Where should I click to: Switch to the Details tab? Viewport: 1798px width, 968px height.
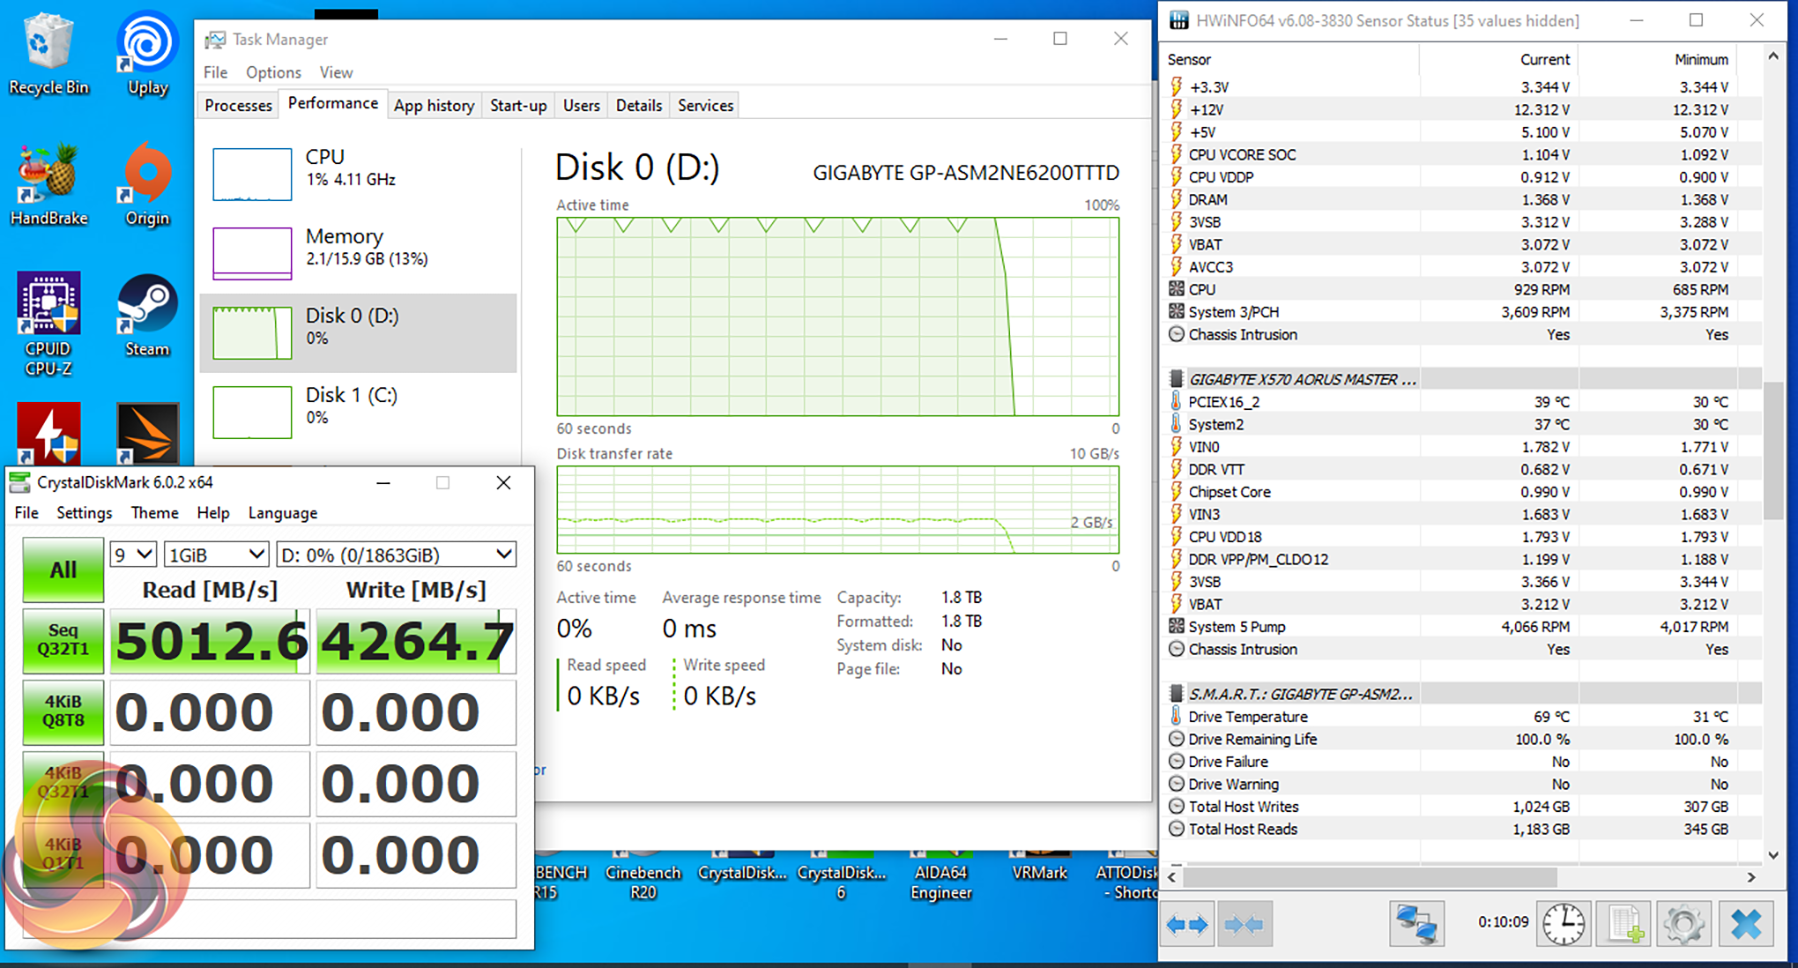[x=639, y=105]
